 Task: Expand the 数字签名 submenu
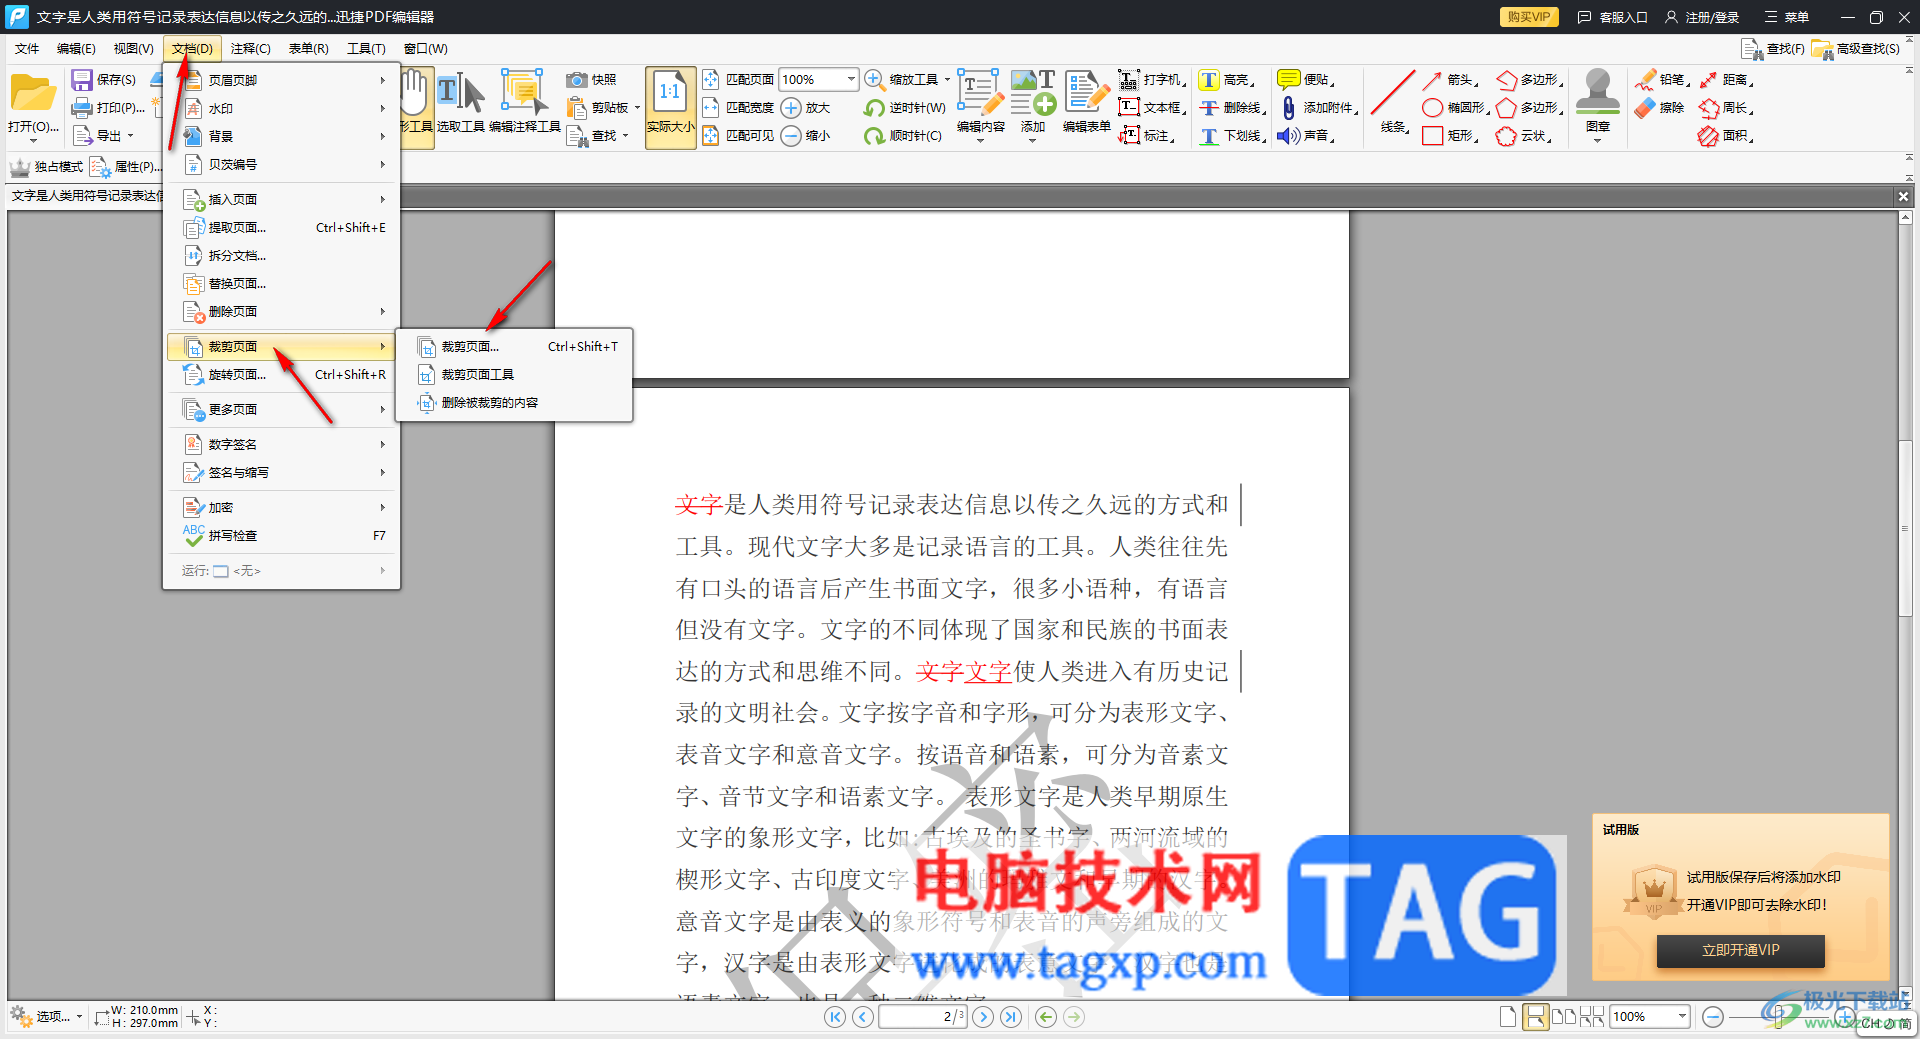coord(282,444)
